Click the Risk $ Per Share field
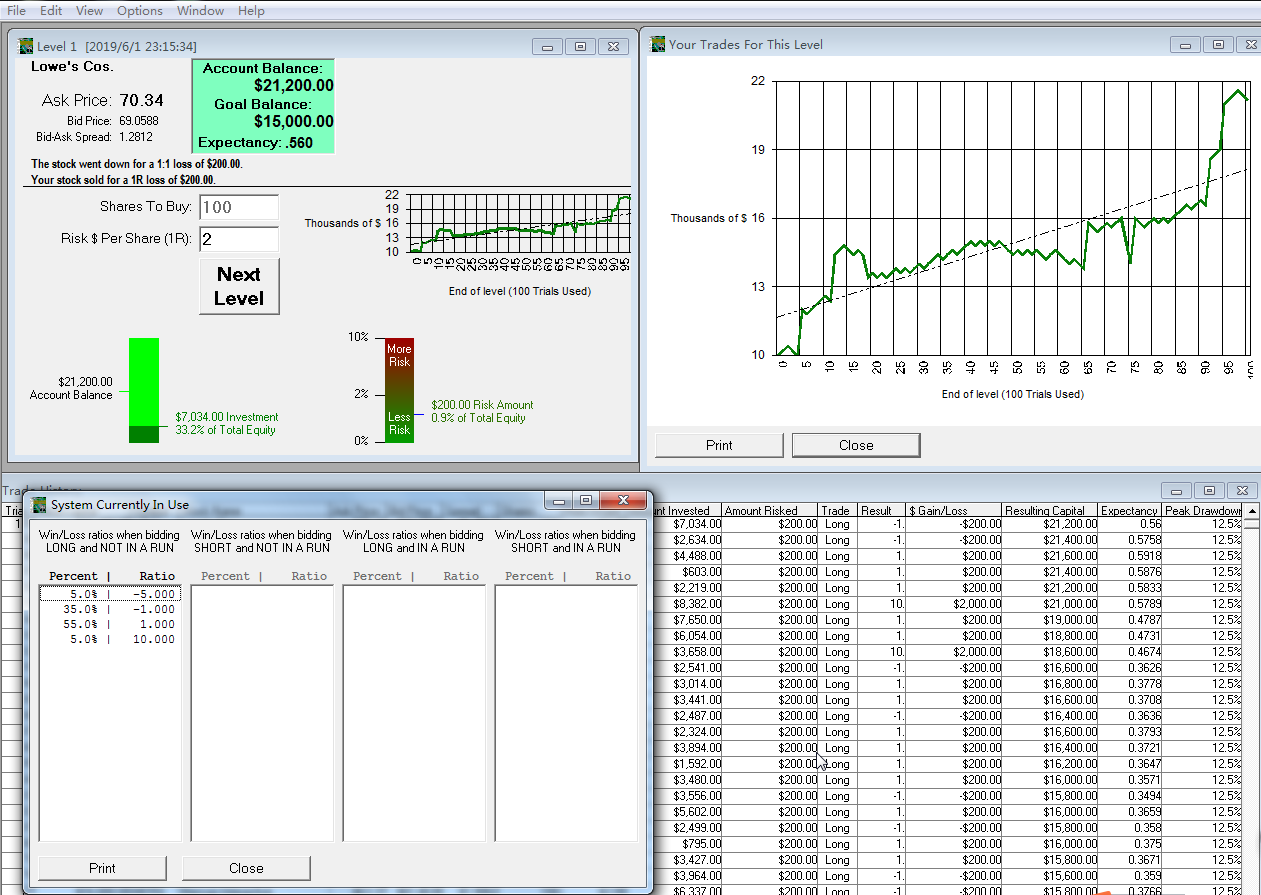 coord(239,239)
